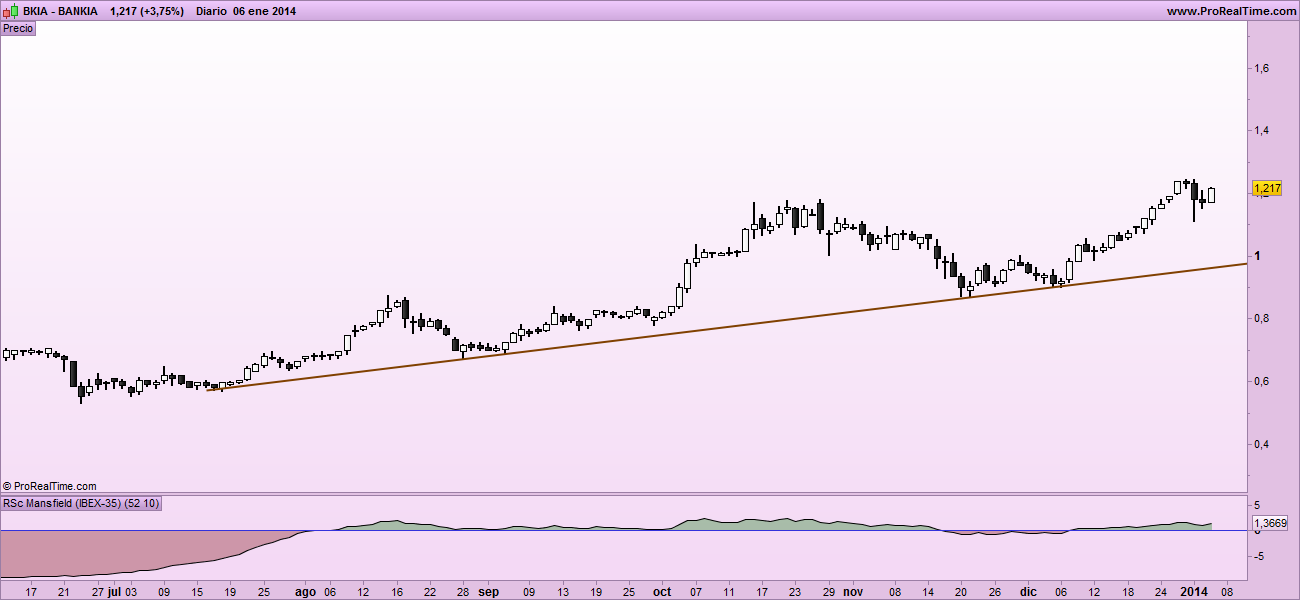Open the RSc Mansfield (IBEX-35) indicator label
Viewport: 1300px width, 600px height.
pos(81,503)
